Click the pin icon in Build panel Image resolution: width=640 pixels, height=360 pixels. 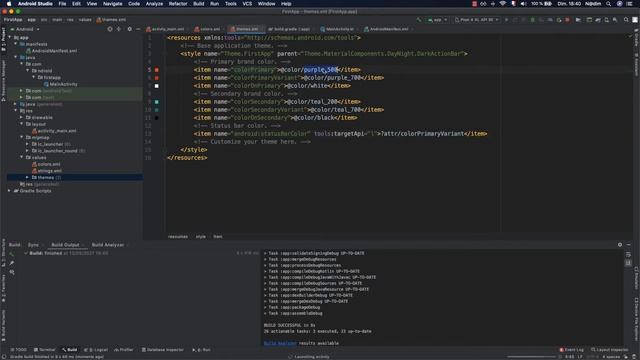12,263
